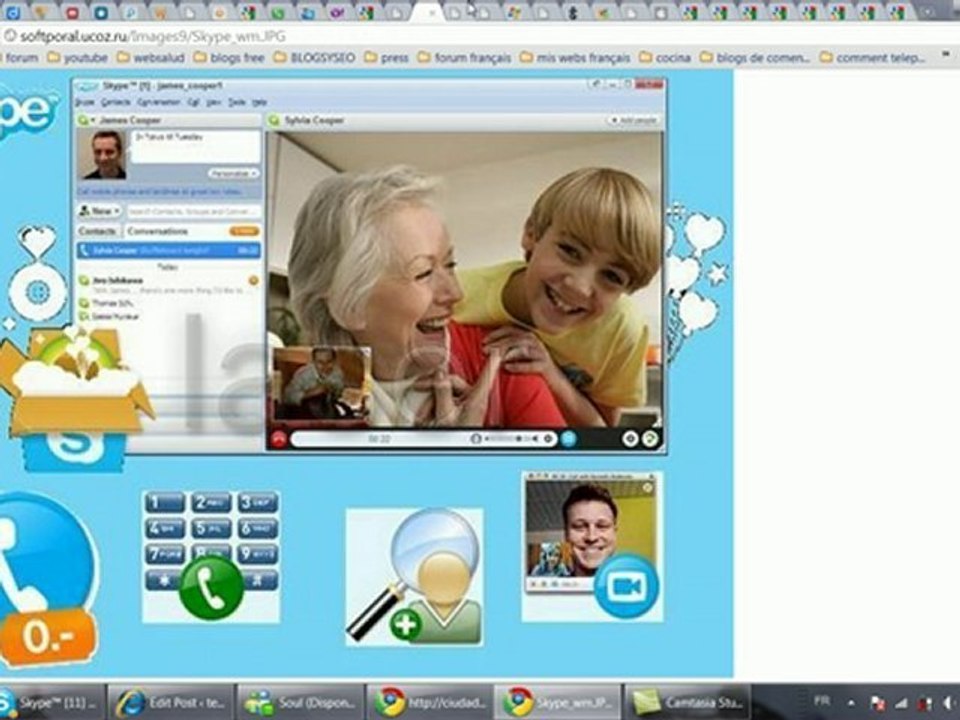960x720 pixels.
Task: Click the mood message text box
Action: [196, 147]
